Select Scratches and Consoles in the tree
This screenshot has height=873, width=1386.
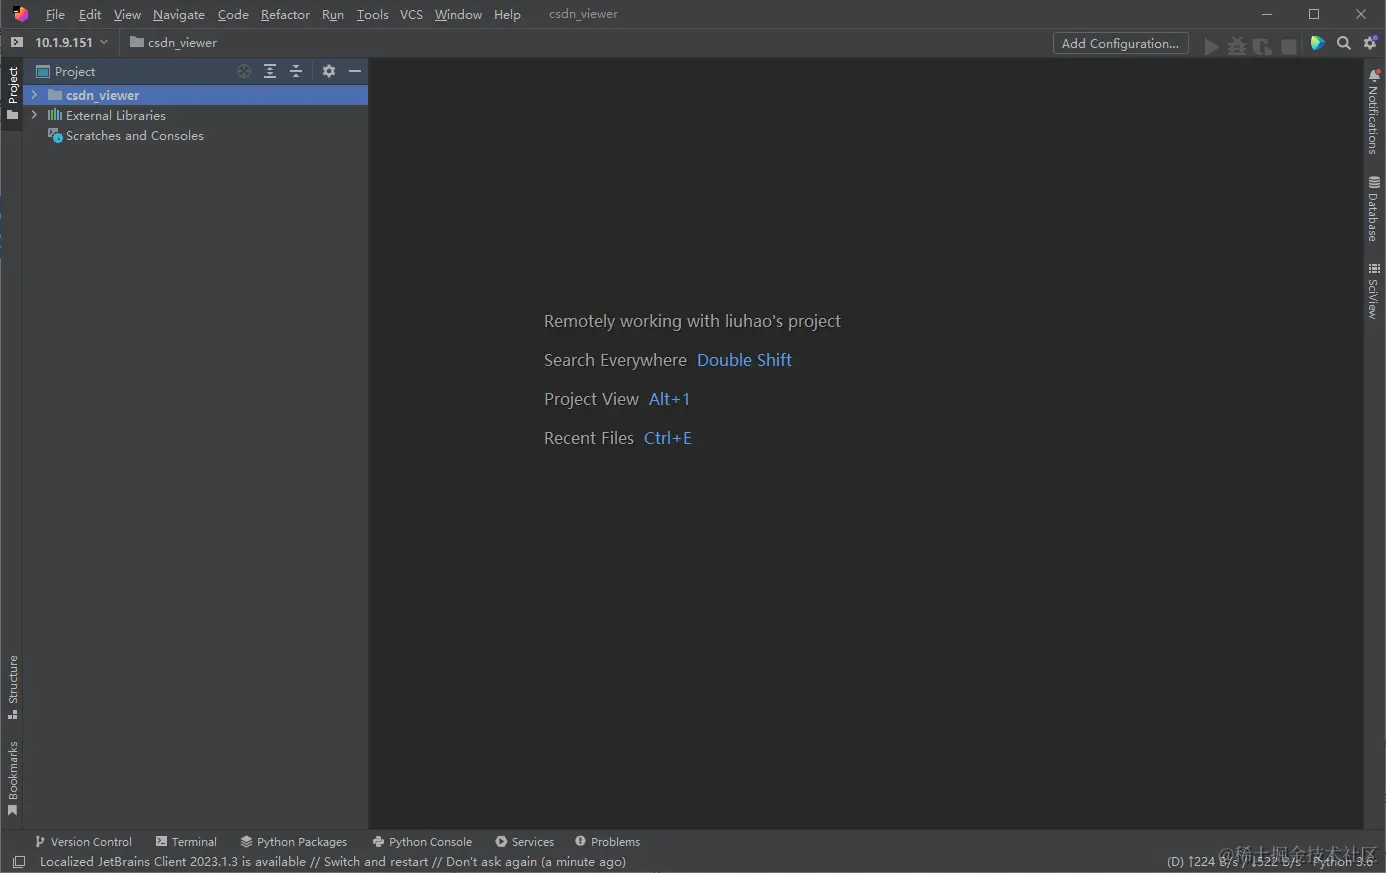[x=196, y=136]
